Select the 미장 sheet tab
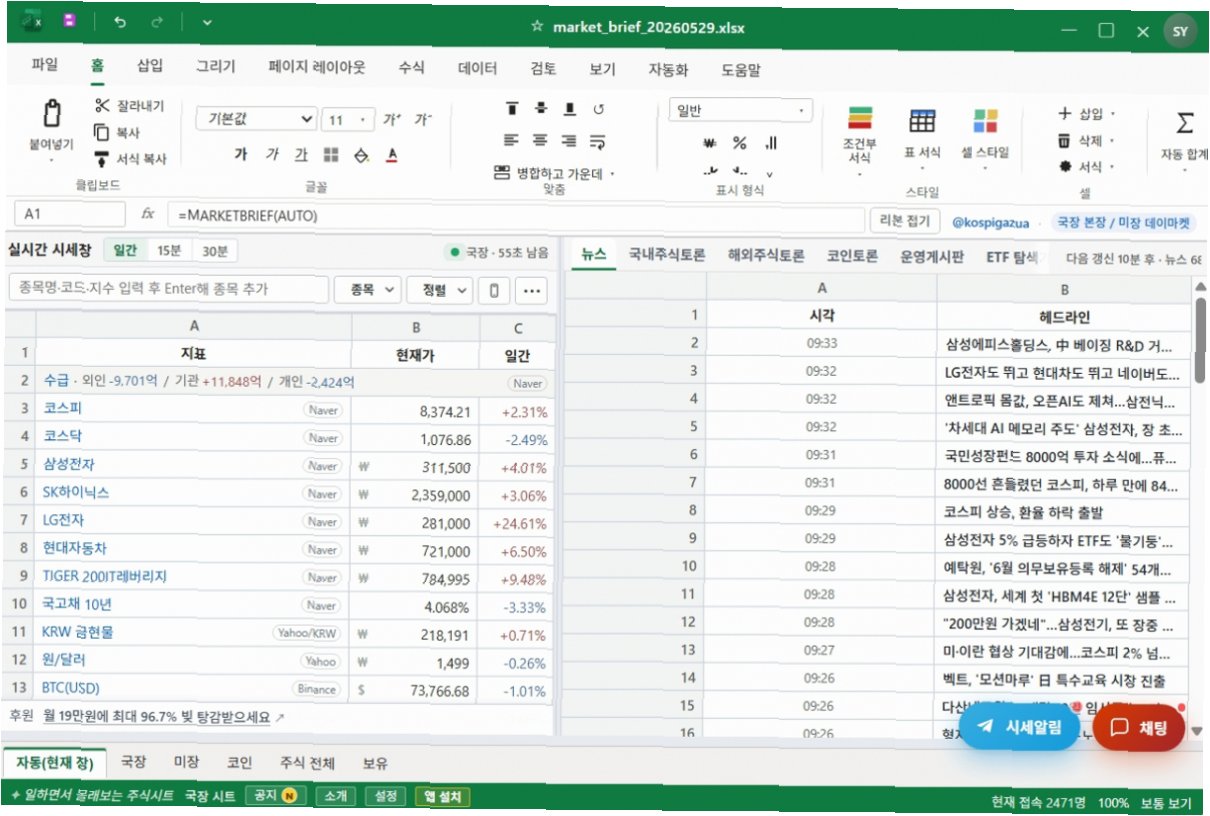Image resolution: width=1210 pixels, height=816 pixels. 186,762
